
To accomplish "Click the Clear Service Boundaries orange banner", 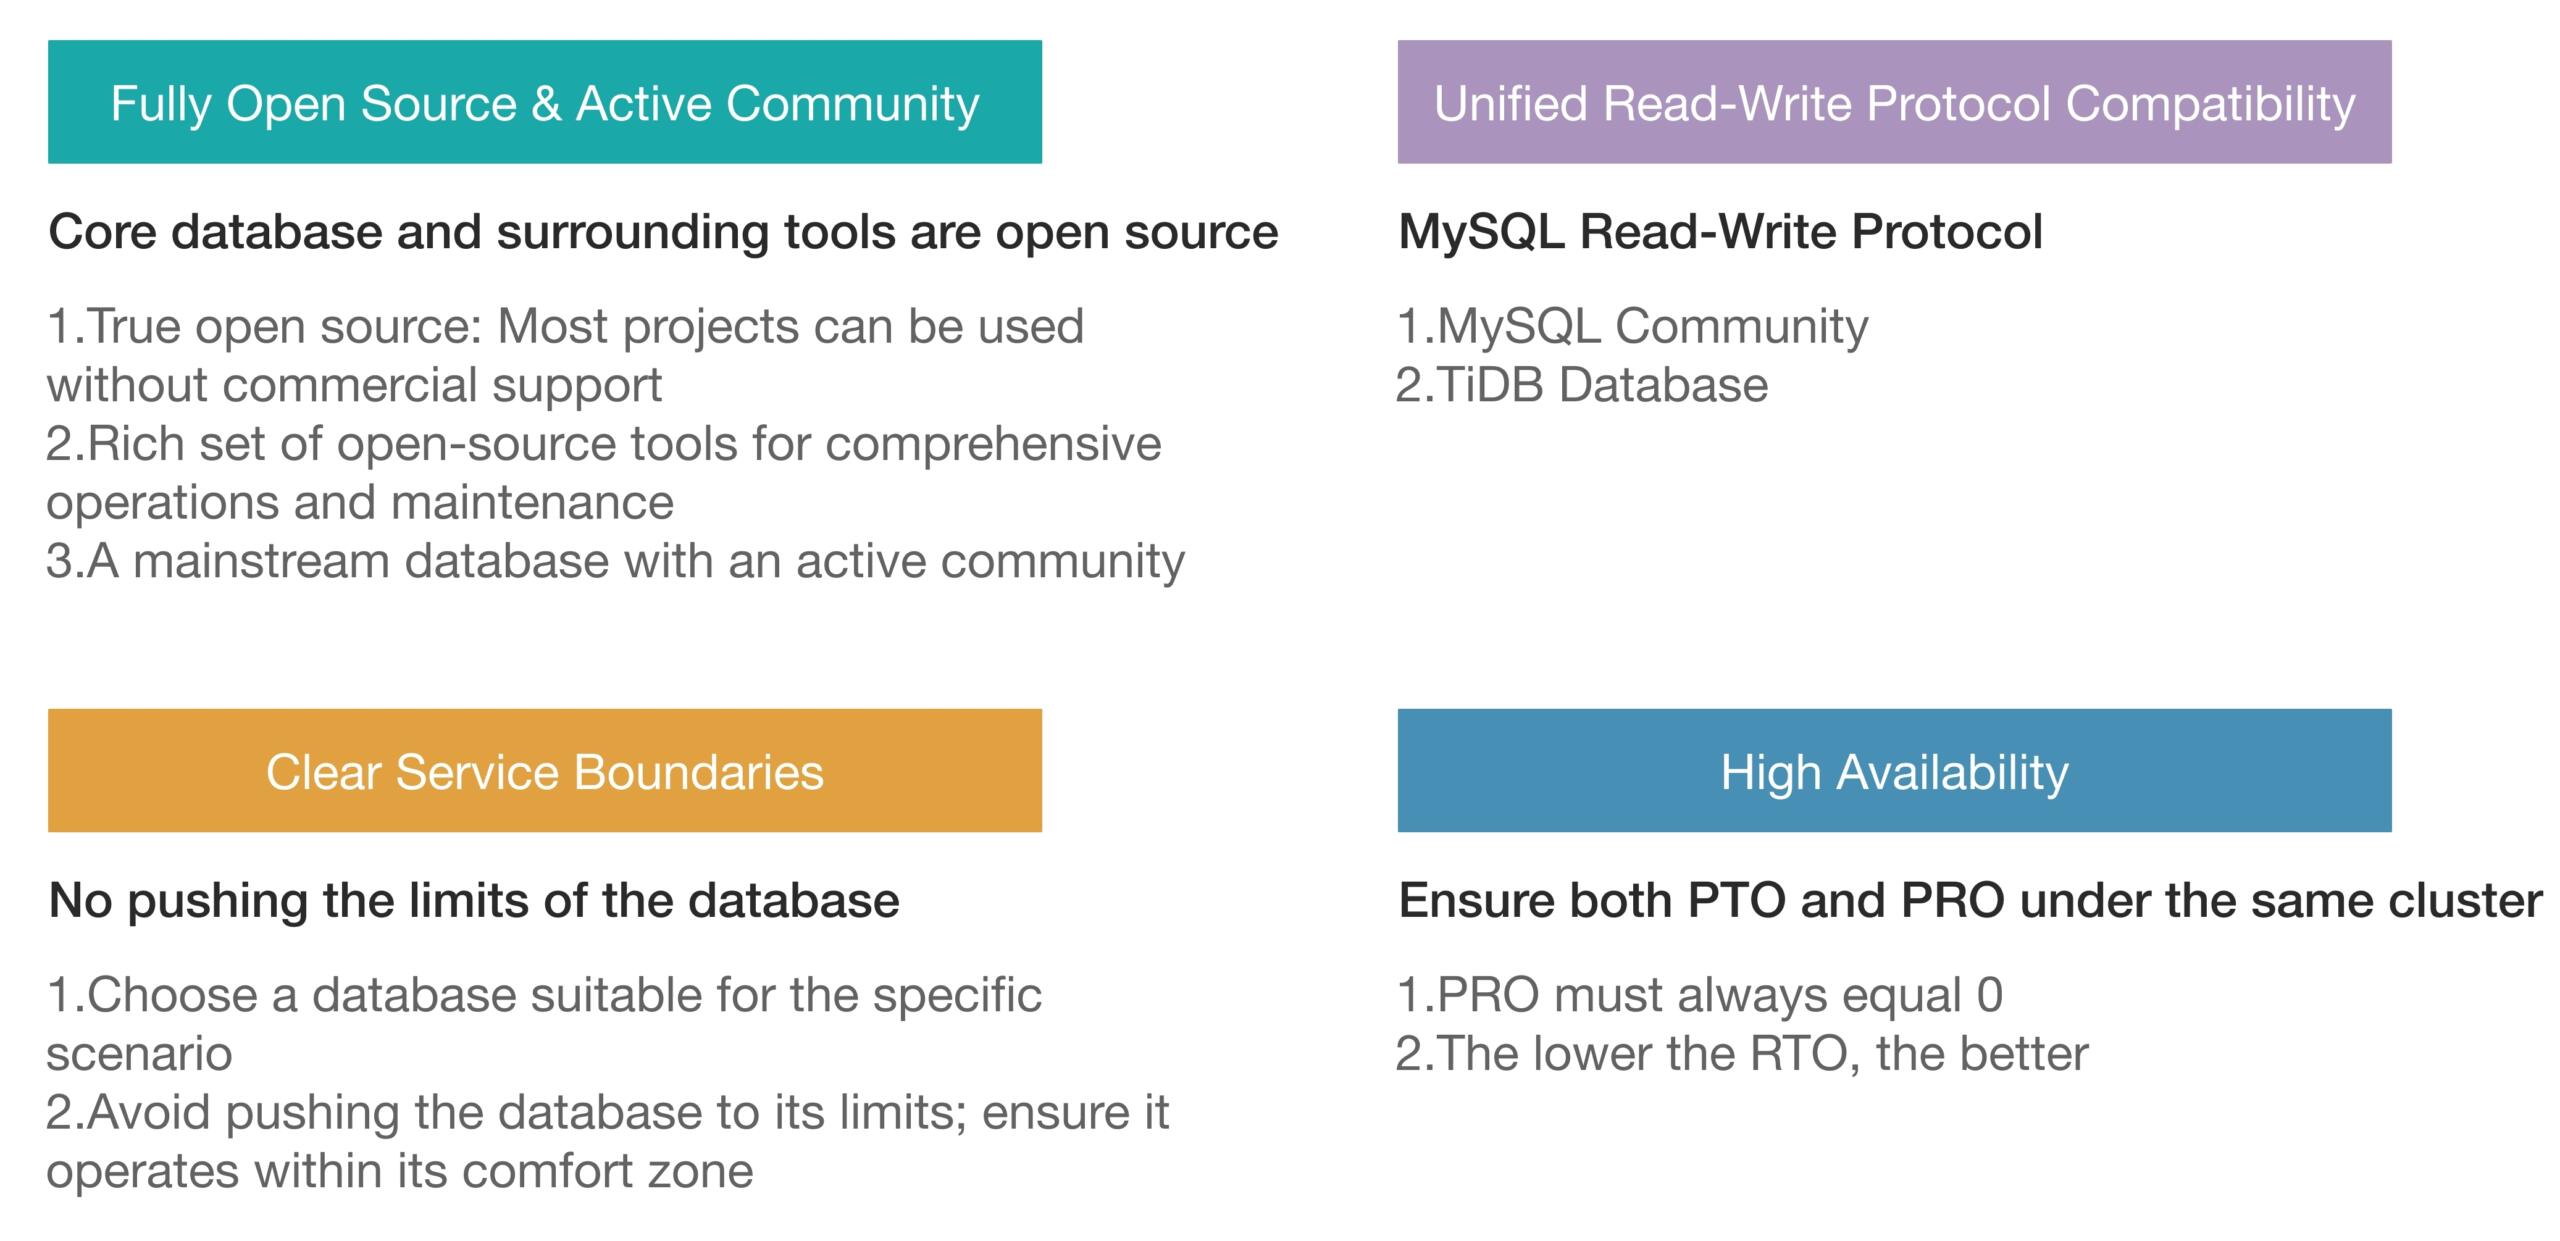I will tap(544, 771).
